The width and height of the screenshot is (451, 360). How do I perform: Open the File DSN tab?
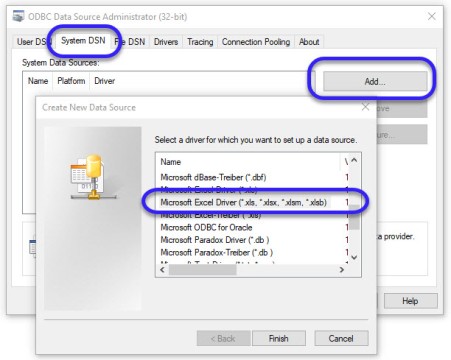pyautogui.click(x=130, y=42)
